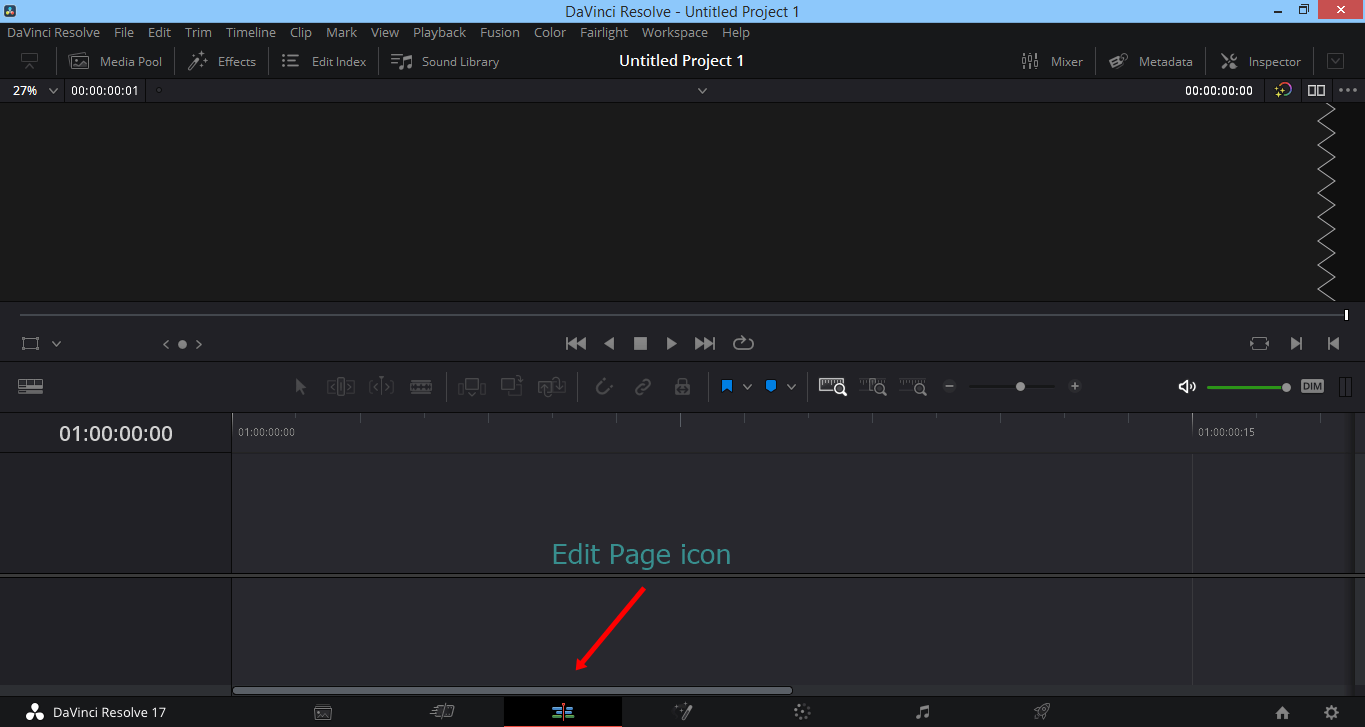Select the Trim Edit mode tool

point(341,386)
